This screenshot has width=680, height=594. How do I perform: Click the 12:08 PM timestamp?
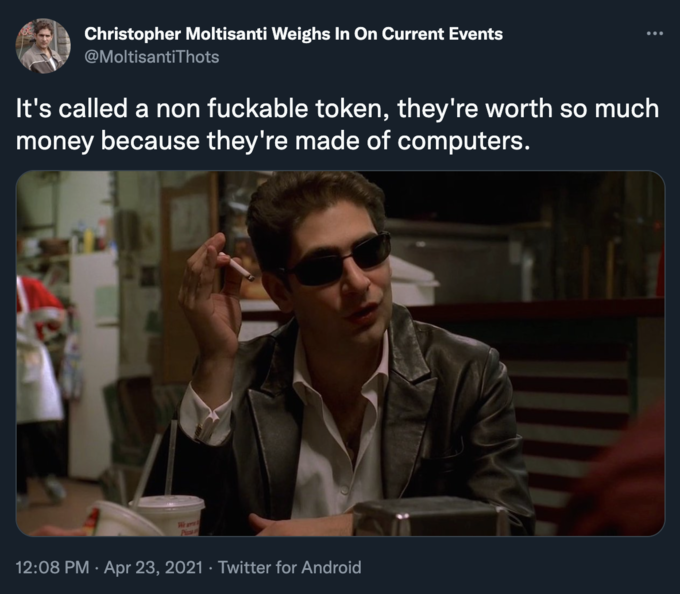click(x=52, y=567)
